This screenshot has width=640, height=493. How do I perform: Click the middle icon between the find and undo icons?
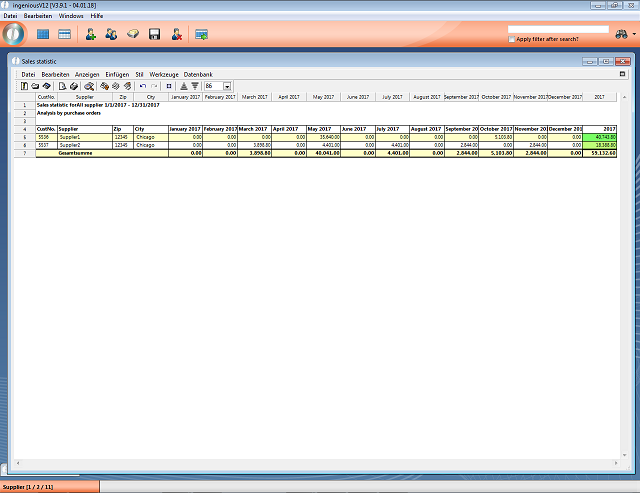[x=116, y=86]
